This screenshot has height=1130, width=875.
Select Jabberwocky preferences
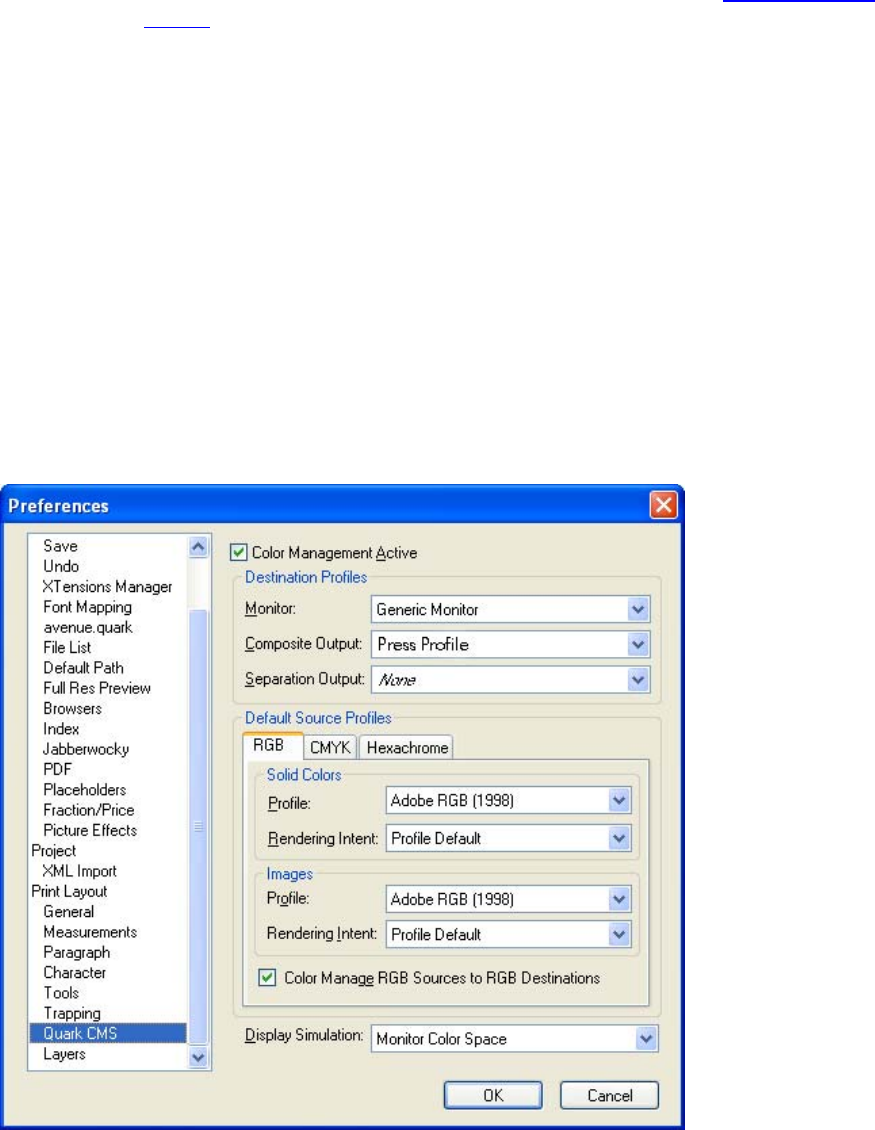[86, 749]
